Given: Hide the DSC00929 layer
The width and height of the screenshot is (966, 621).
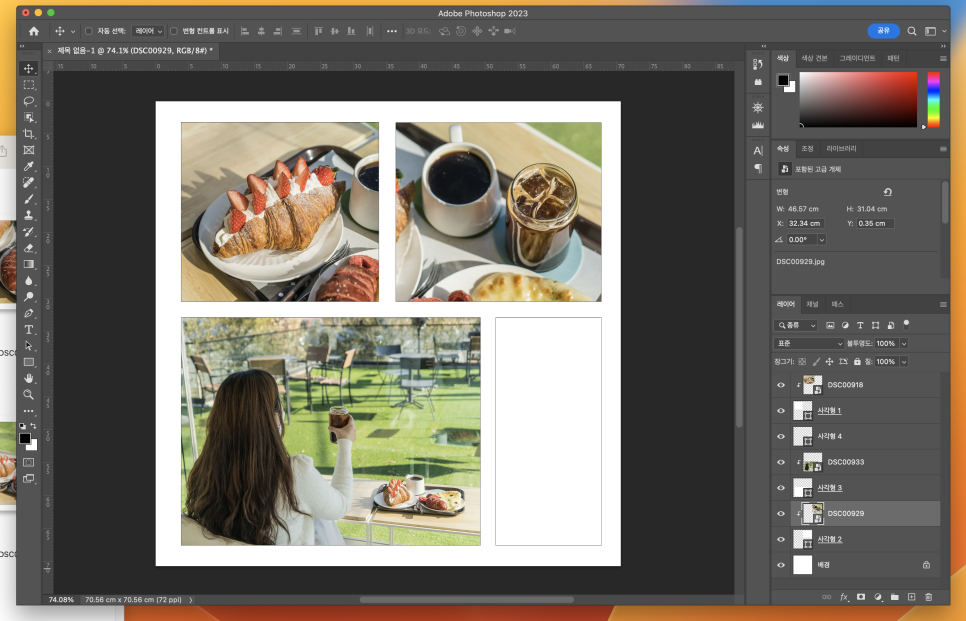Looking at the screenshot, I should click(x=781, y=513).
